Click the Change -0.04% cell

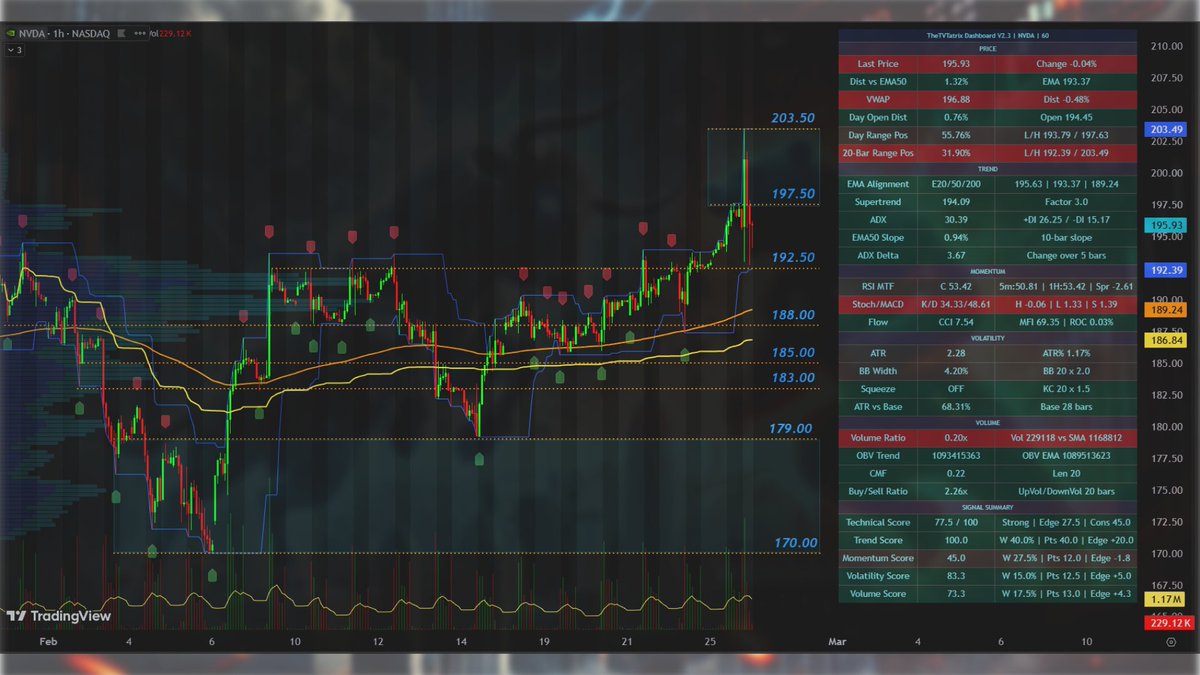1064,63
